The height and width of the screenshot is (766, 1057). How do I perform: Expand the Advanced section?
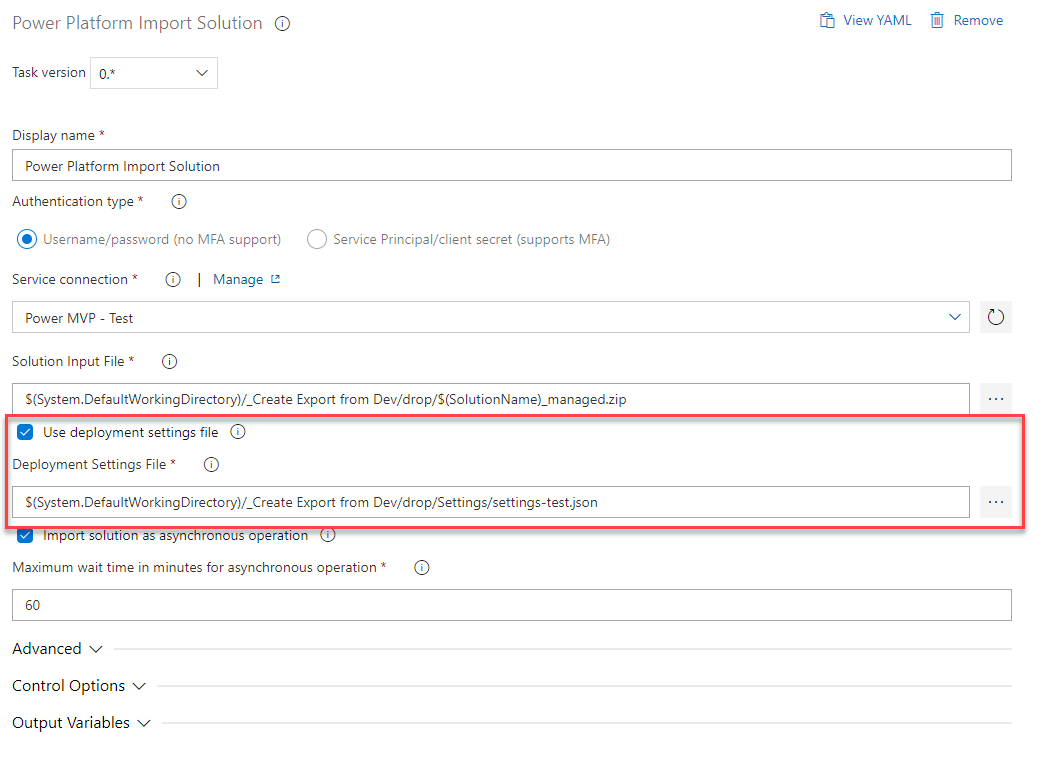[57, 649]
